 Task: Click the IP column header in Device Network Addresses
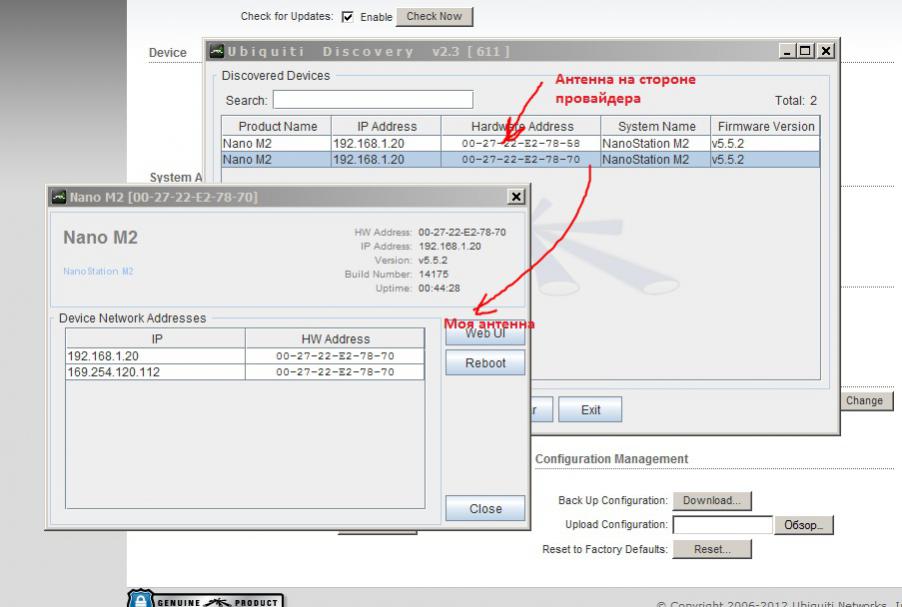pos(156,339)
